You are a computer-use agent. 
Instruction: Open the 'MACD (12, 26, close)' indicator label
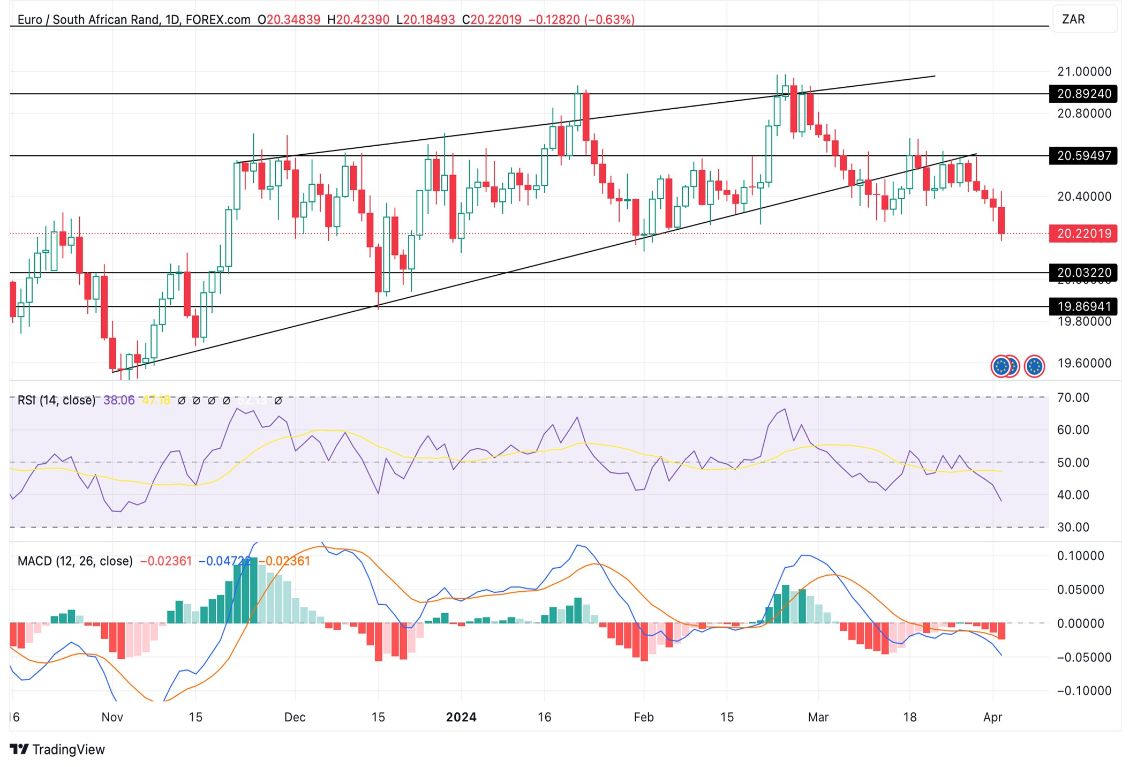click(74, 560)
